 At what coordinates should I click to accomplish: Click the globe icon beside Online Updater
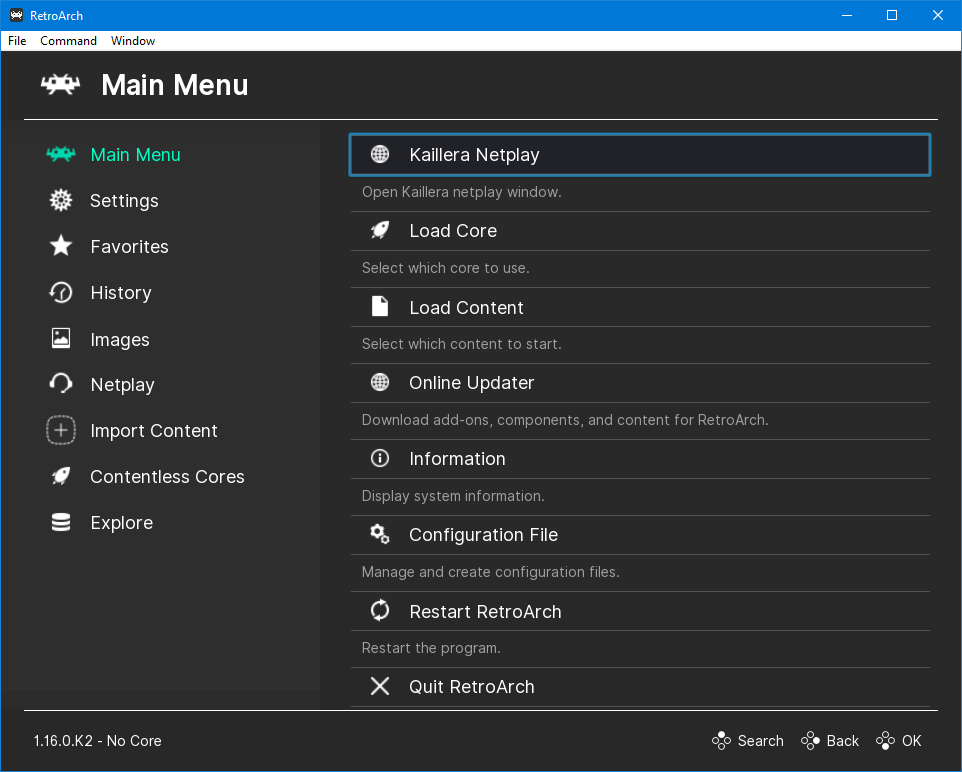380,382
